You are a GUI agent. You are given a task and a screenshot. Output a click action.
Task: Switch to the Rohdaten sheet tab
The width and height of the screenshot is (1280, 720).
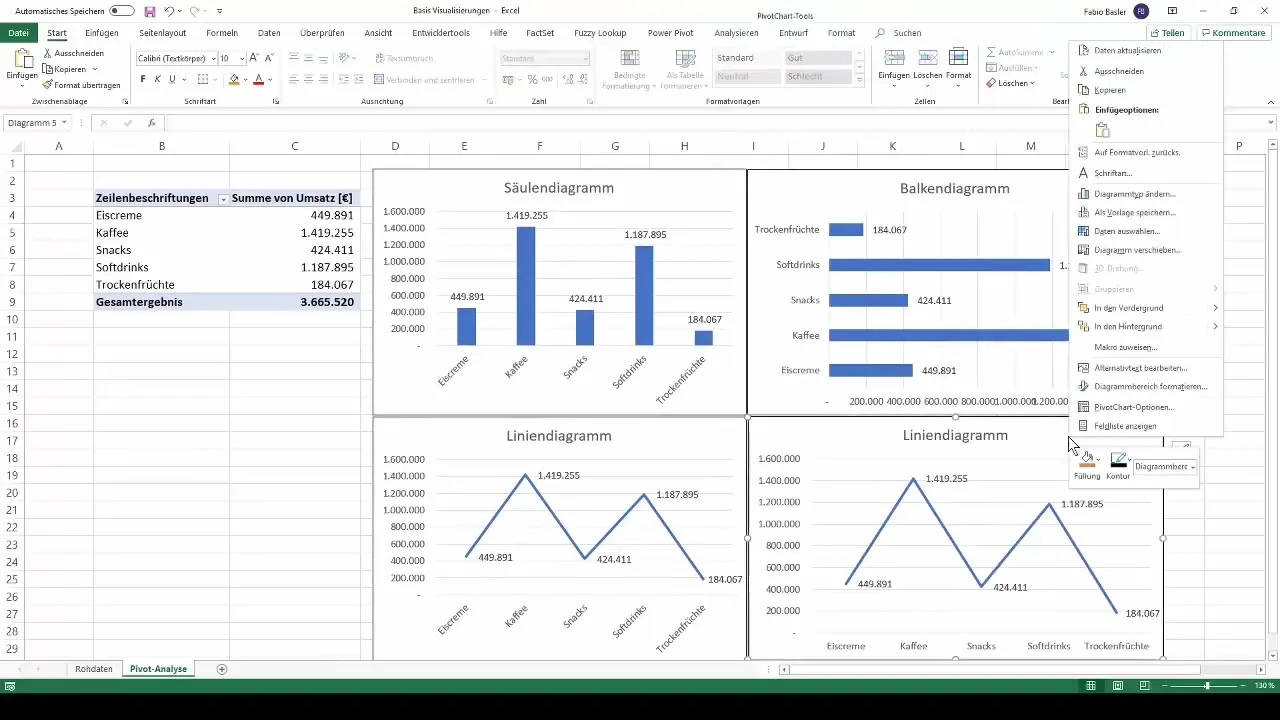[94, 669]
